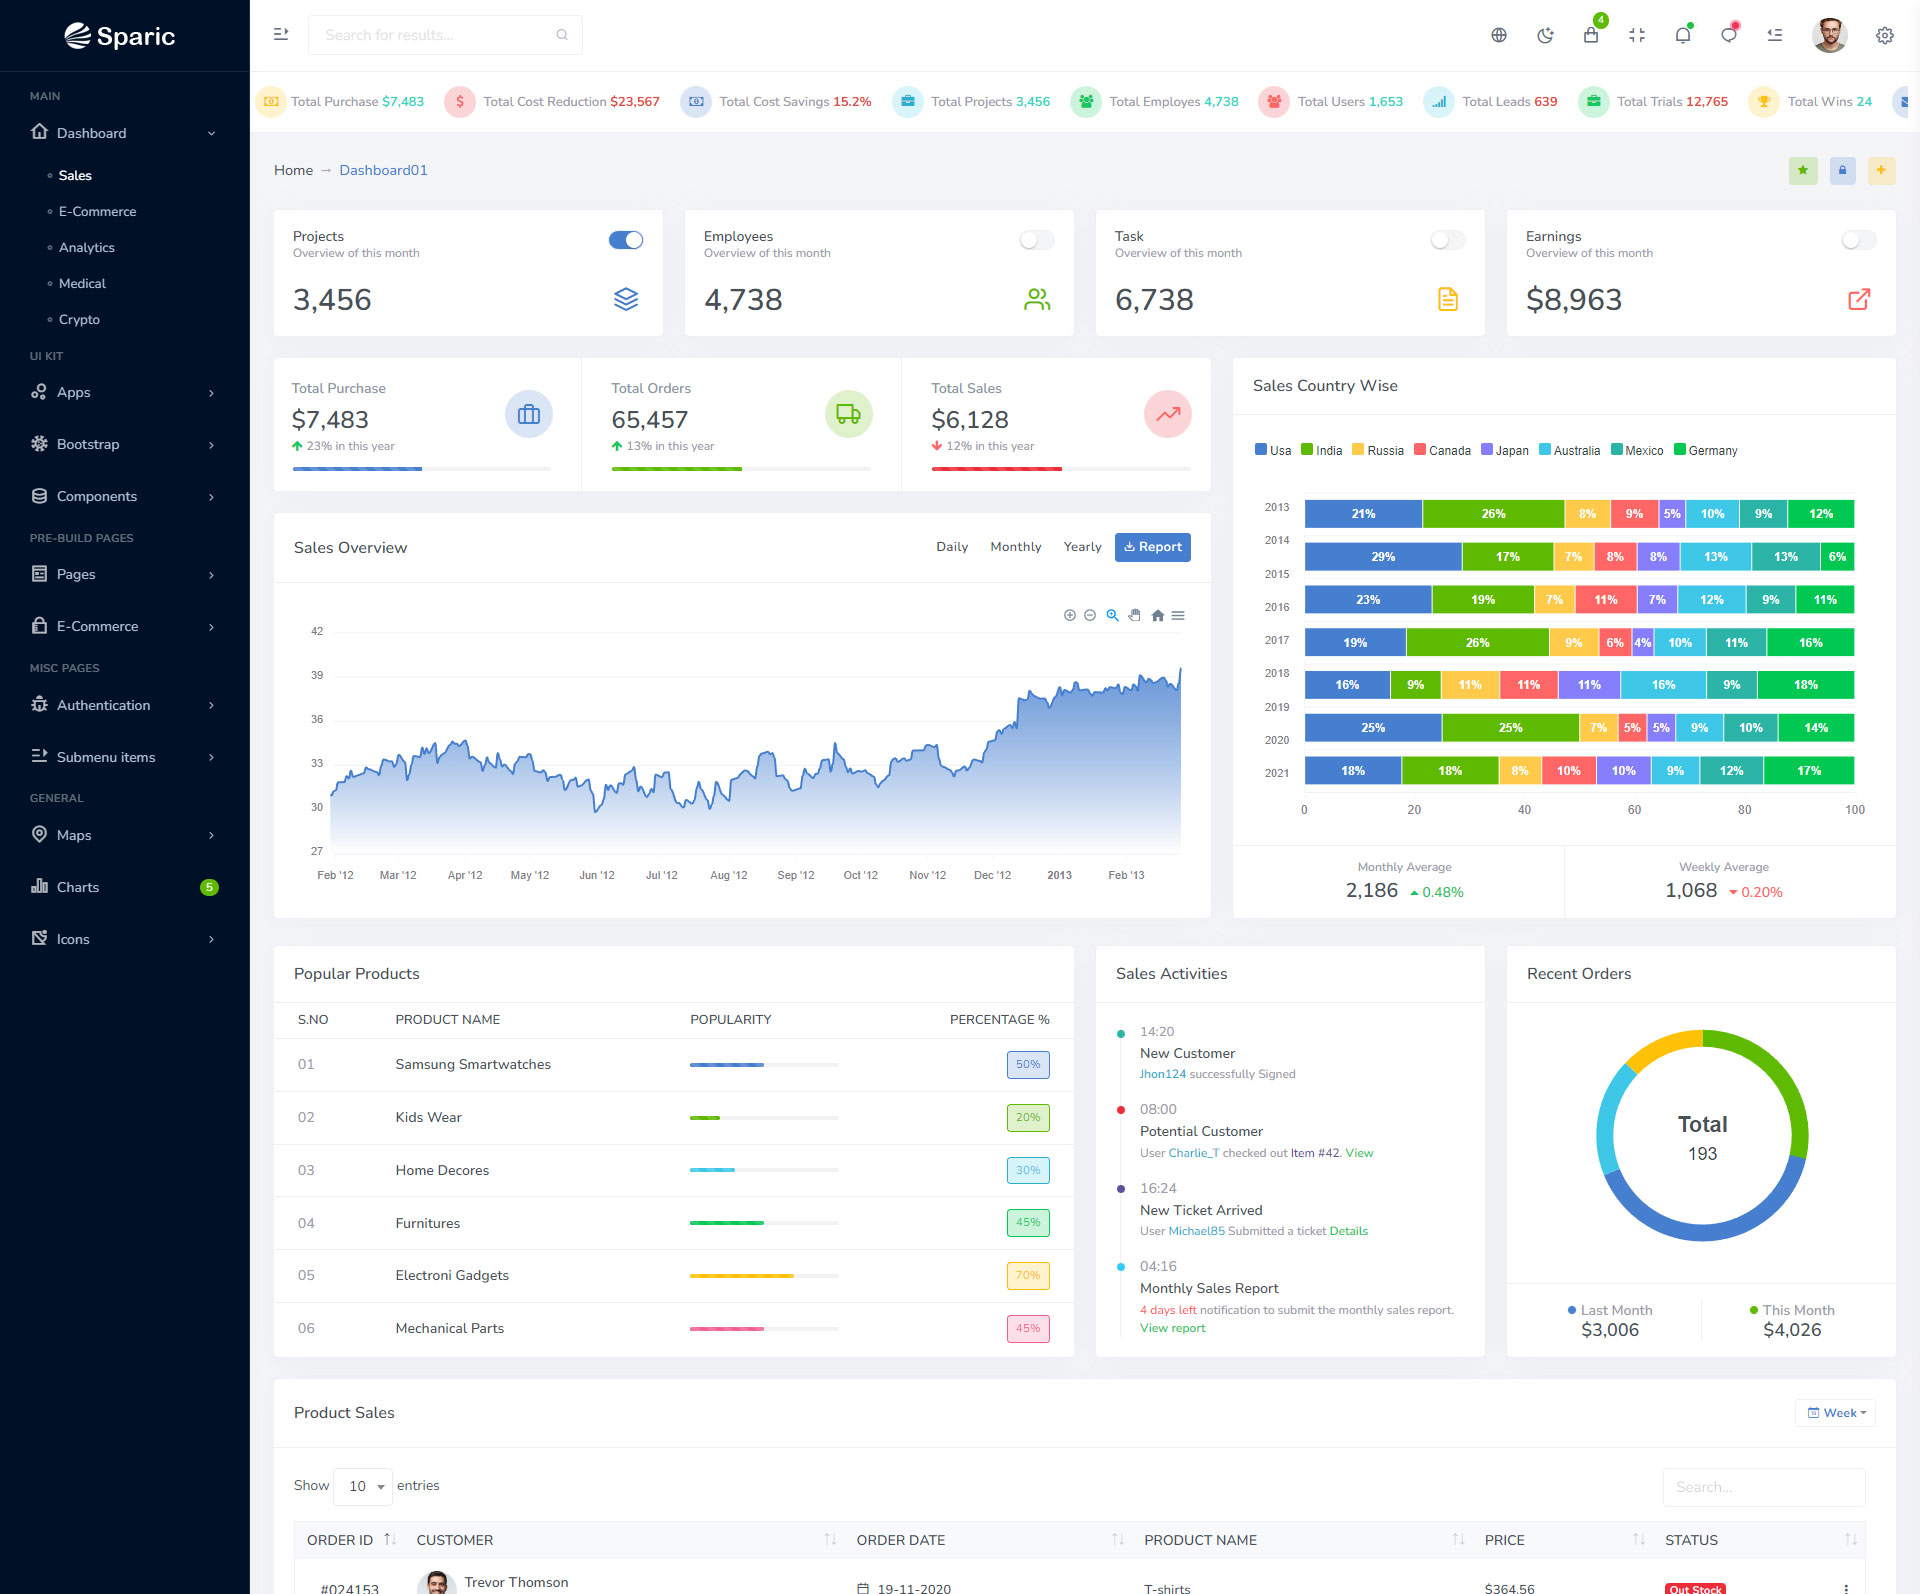Open the Week dropdown in Product Sales

(1836, 1413)
